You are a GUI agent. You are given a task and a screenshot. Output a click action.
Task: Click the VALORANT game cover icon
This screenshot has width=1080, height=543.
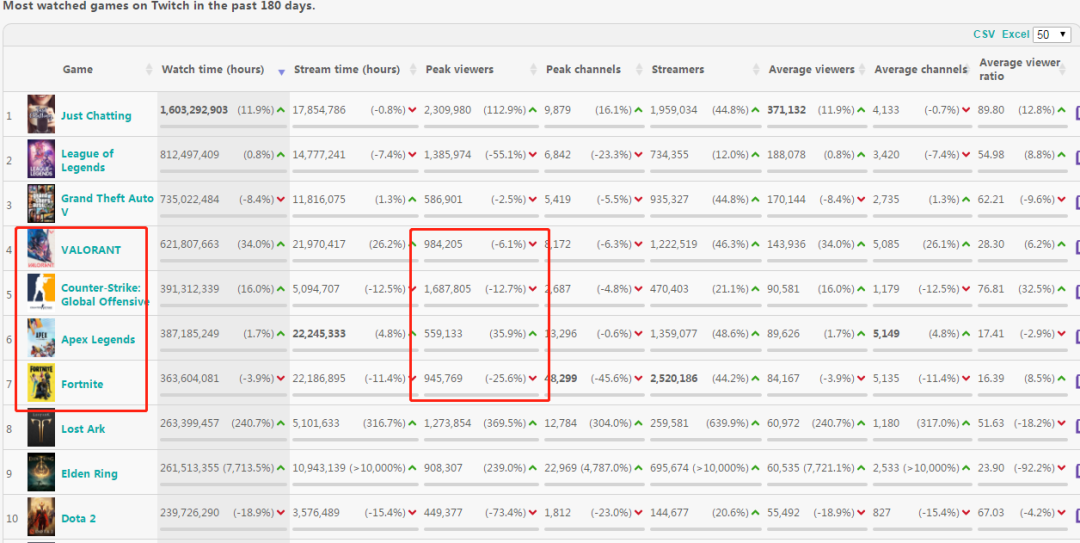(x=41, y=249)
